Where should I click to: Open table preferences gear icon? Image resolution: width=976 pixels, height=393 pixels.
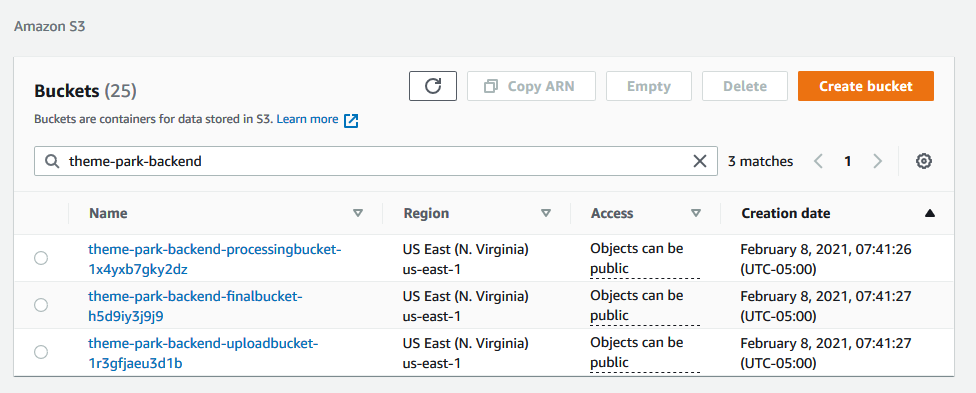point(924,161)
